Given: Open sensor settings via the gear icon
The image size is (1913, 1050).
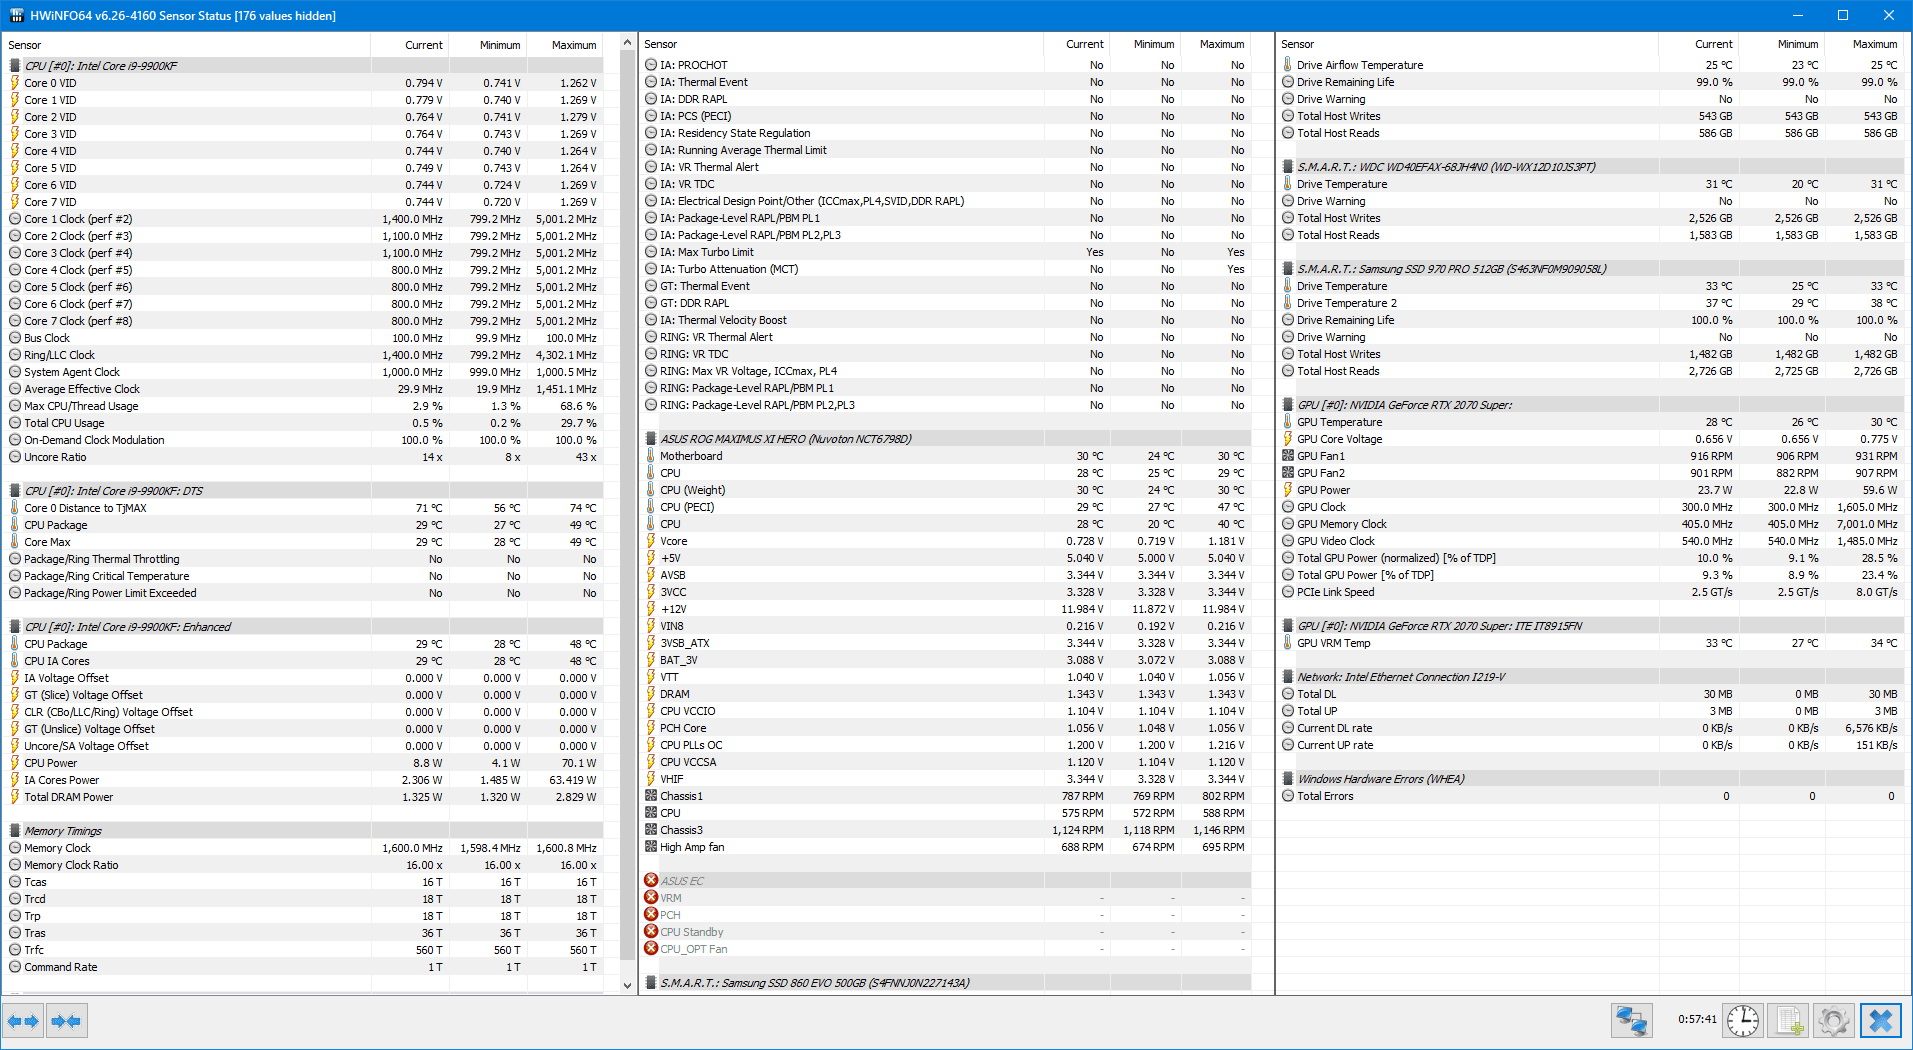Looking at the screenshot, I should (1834, 1021).
